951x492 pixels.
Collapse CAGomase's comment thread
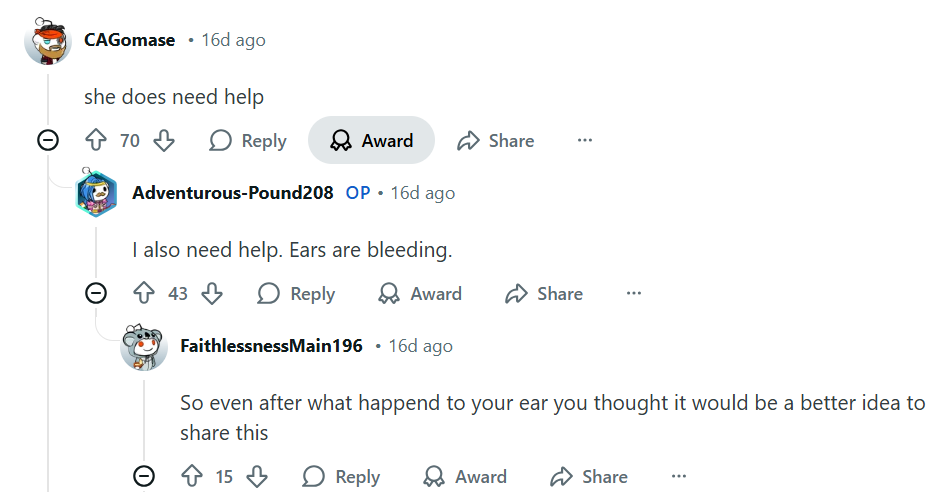click(x=48, y=141)
